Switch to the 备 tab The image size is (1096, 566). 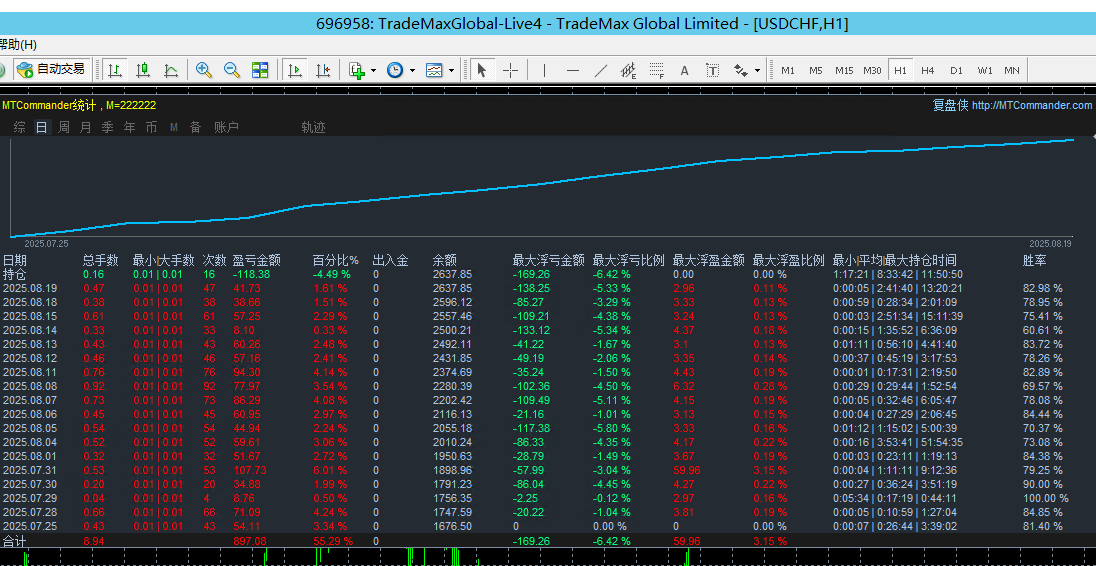point(195,127)
